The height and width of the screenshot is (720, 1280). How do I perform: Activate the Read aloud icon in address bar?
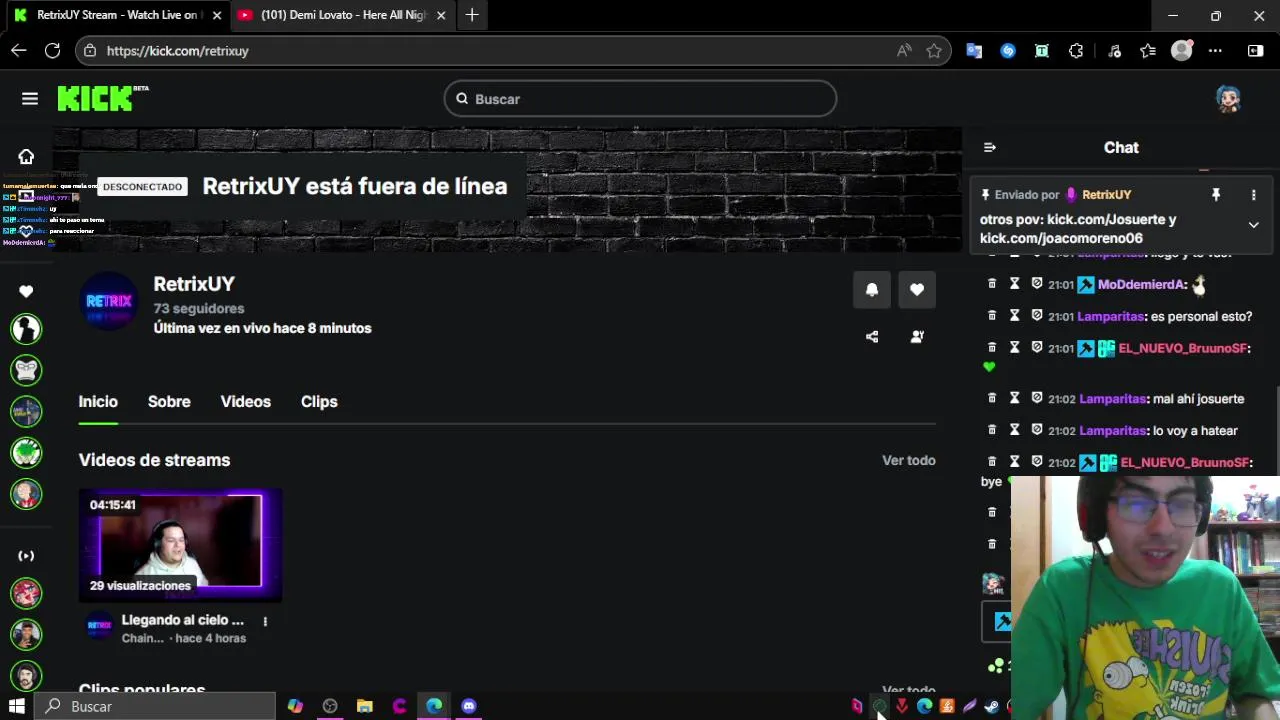coord(904,50)
